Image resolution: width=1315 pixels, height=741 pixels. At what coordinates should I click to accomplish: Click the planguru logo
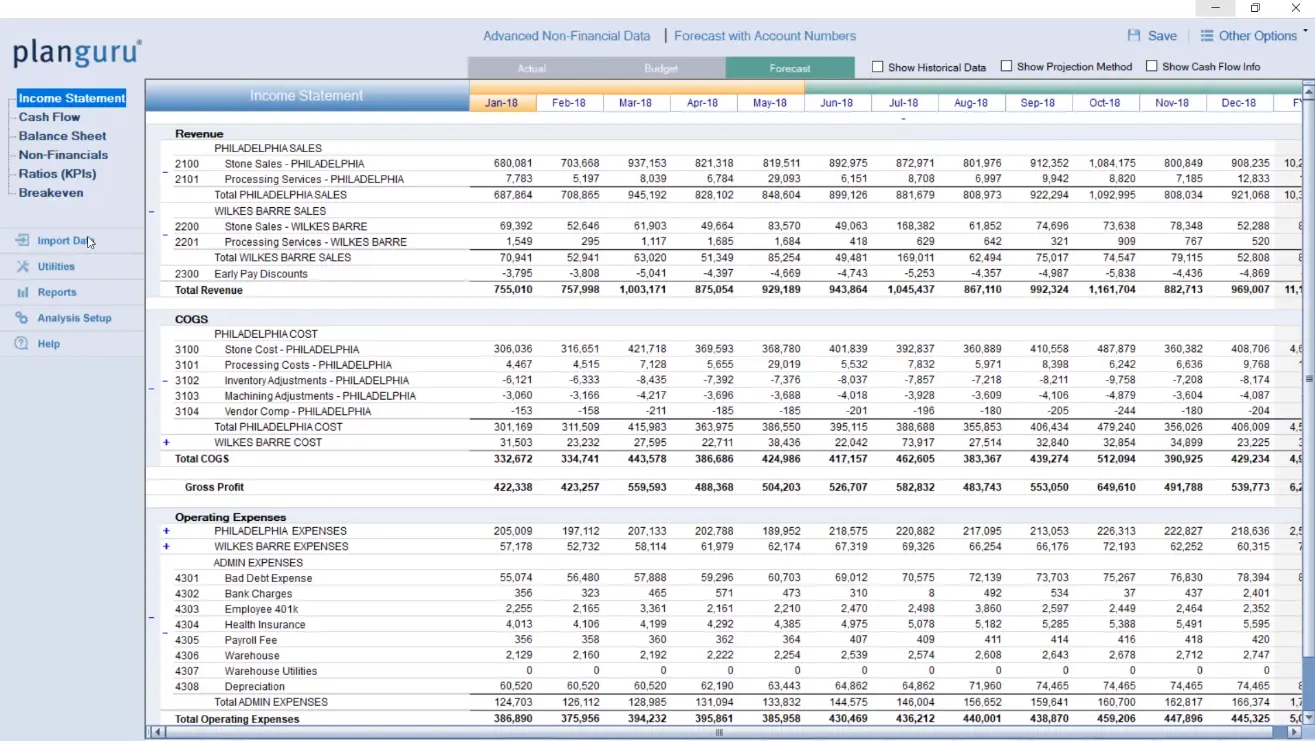point(77,52)
